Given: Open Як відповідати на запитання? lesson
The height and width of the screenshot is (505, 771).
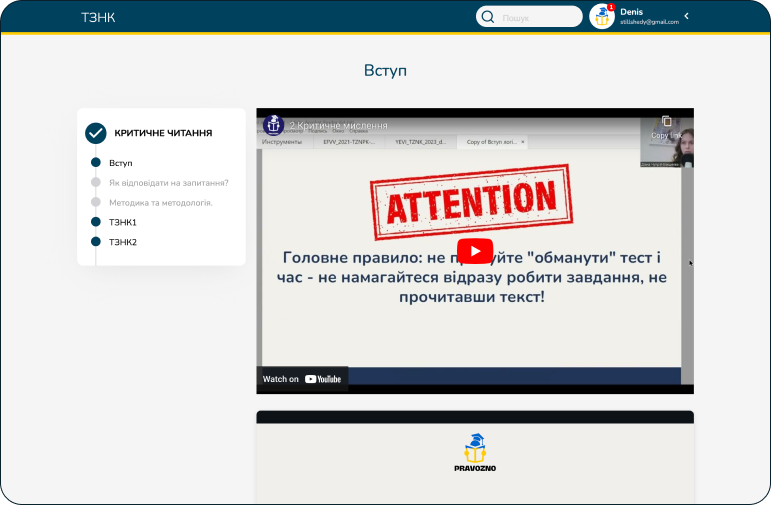Looking at the screenshot, I should tap(168, 183).
